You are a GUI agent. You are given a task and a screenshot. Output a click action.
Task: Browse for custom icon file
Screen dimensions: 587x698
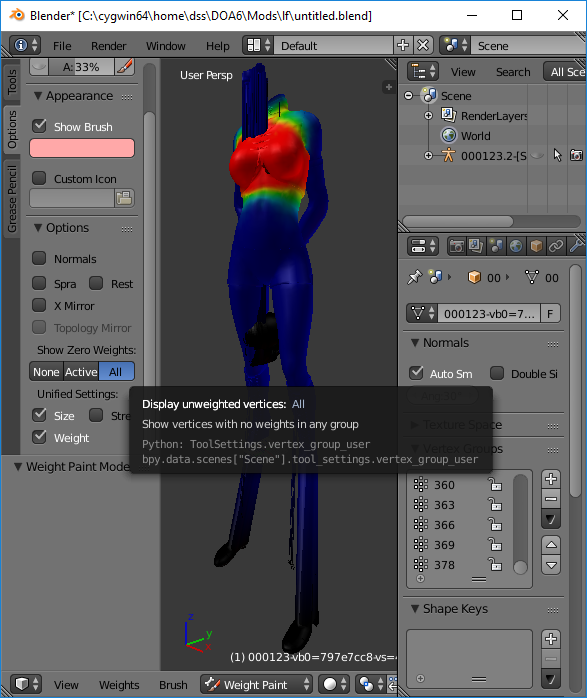[124, 198]
